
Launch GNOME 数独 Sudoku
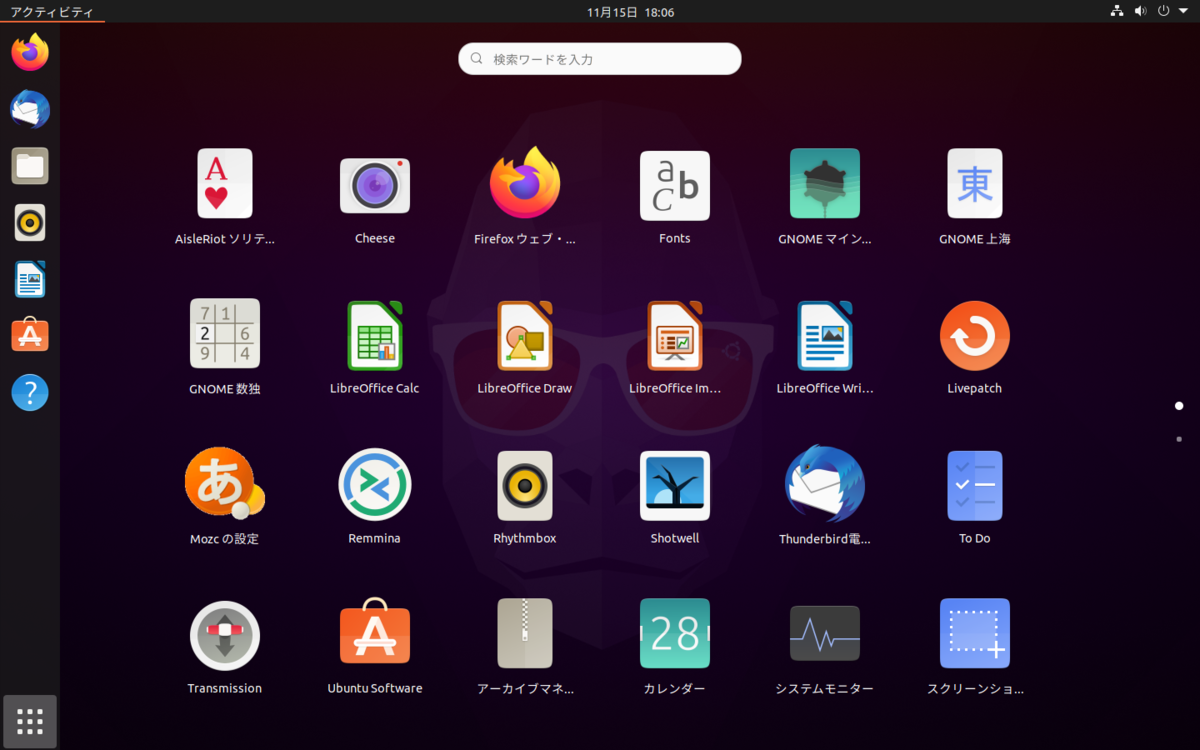point(225,334)
